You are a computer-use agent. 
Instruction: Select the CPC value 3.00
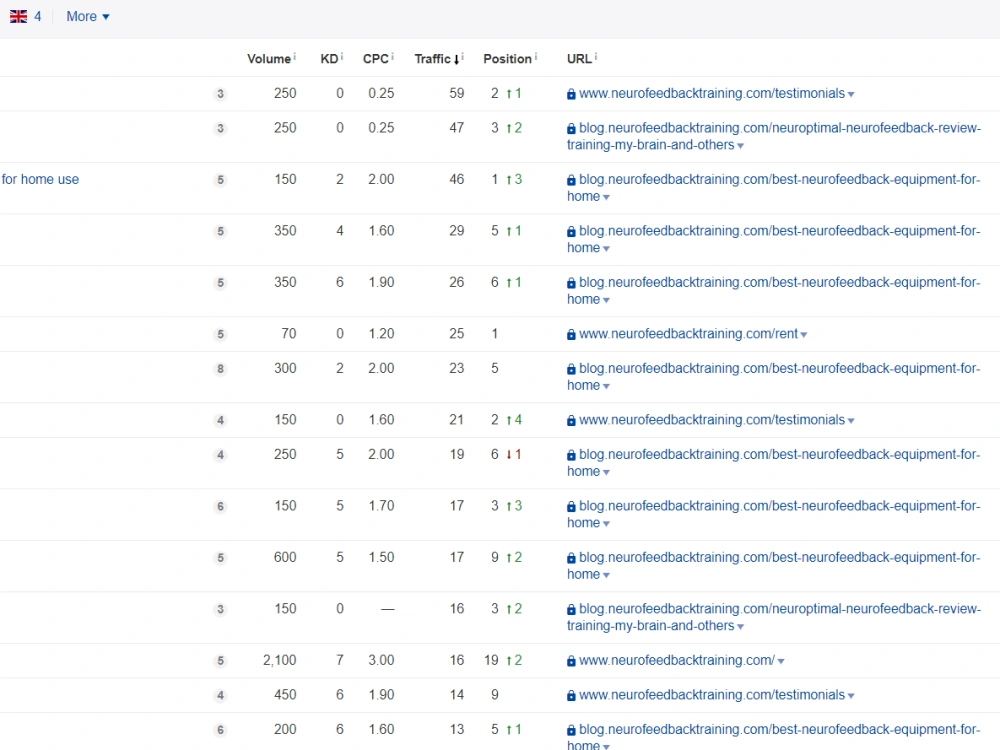[x=381, y=660]
